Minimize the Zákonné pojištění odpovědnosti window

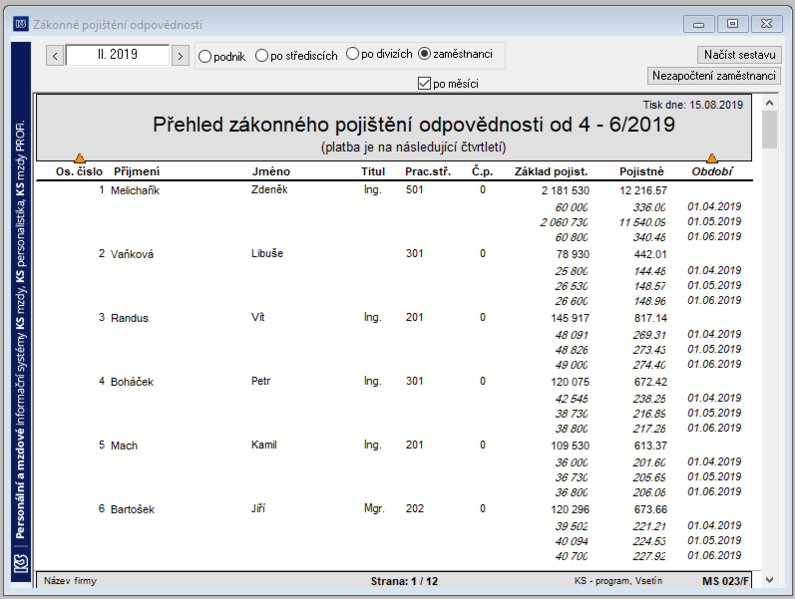[699, 24]
